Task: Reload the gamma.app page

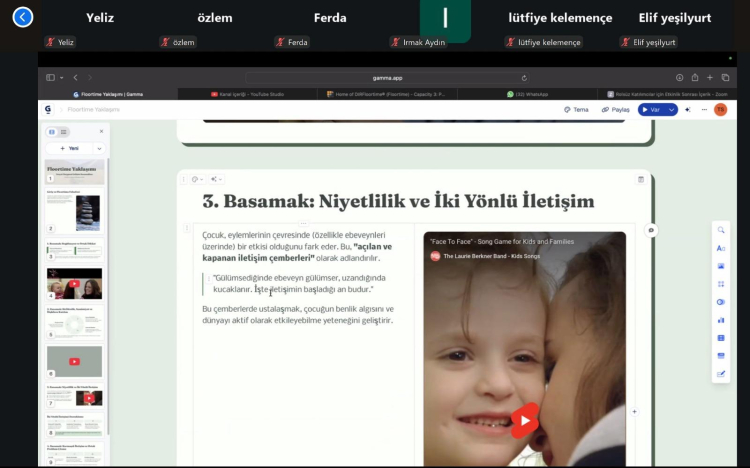Action: pyautogui.click(x=524, y=78)
